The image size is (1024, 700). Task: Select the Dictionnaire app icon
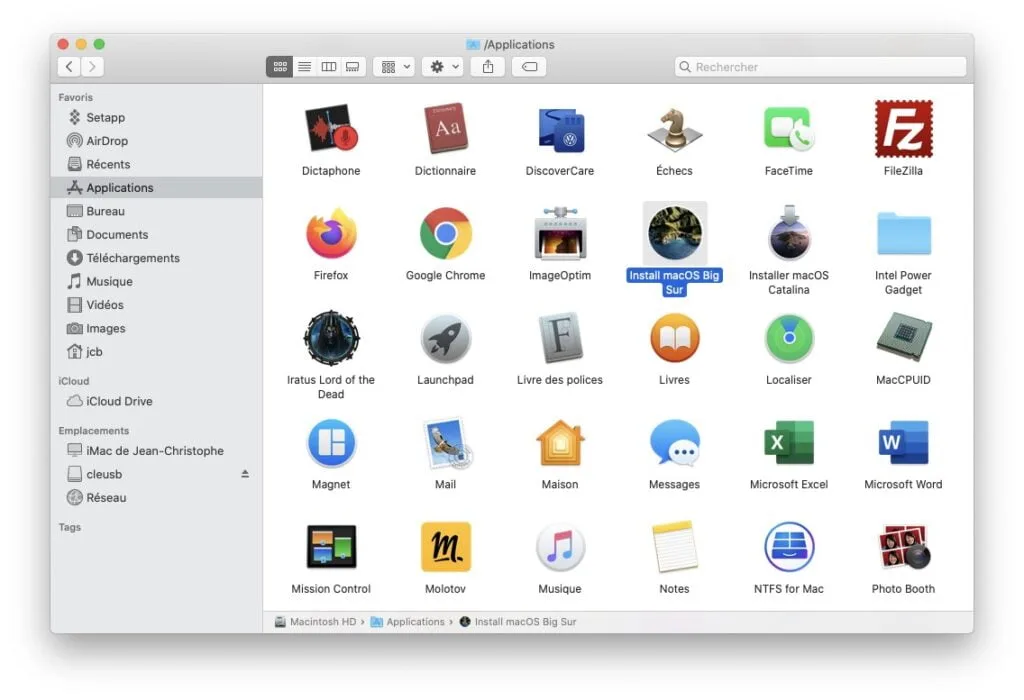(445, 129)
